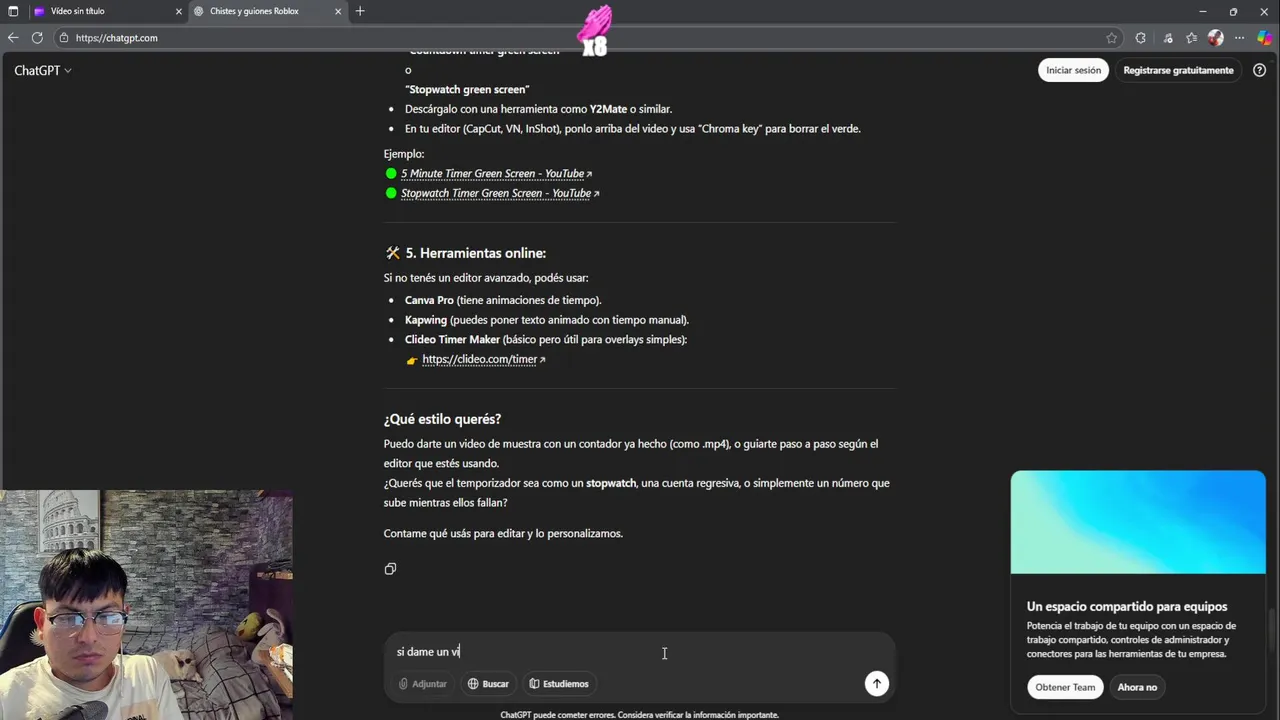Click 'Contame qué usás para editar' sentence

click(503, 534)
